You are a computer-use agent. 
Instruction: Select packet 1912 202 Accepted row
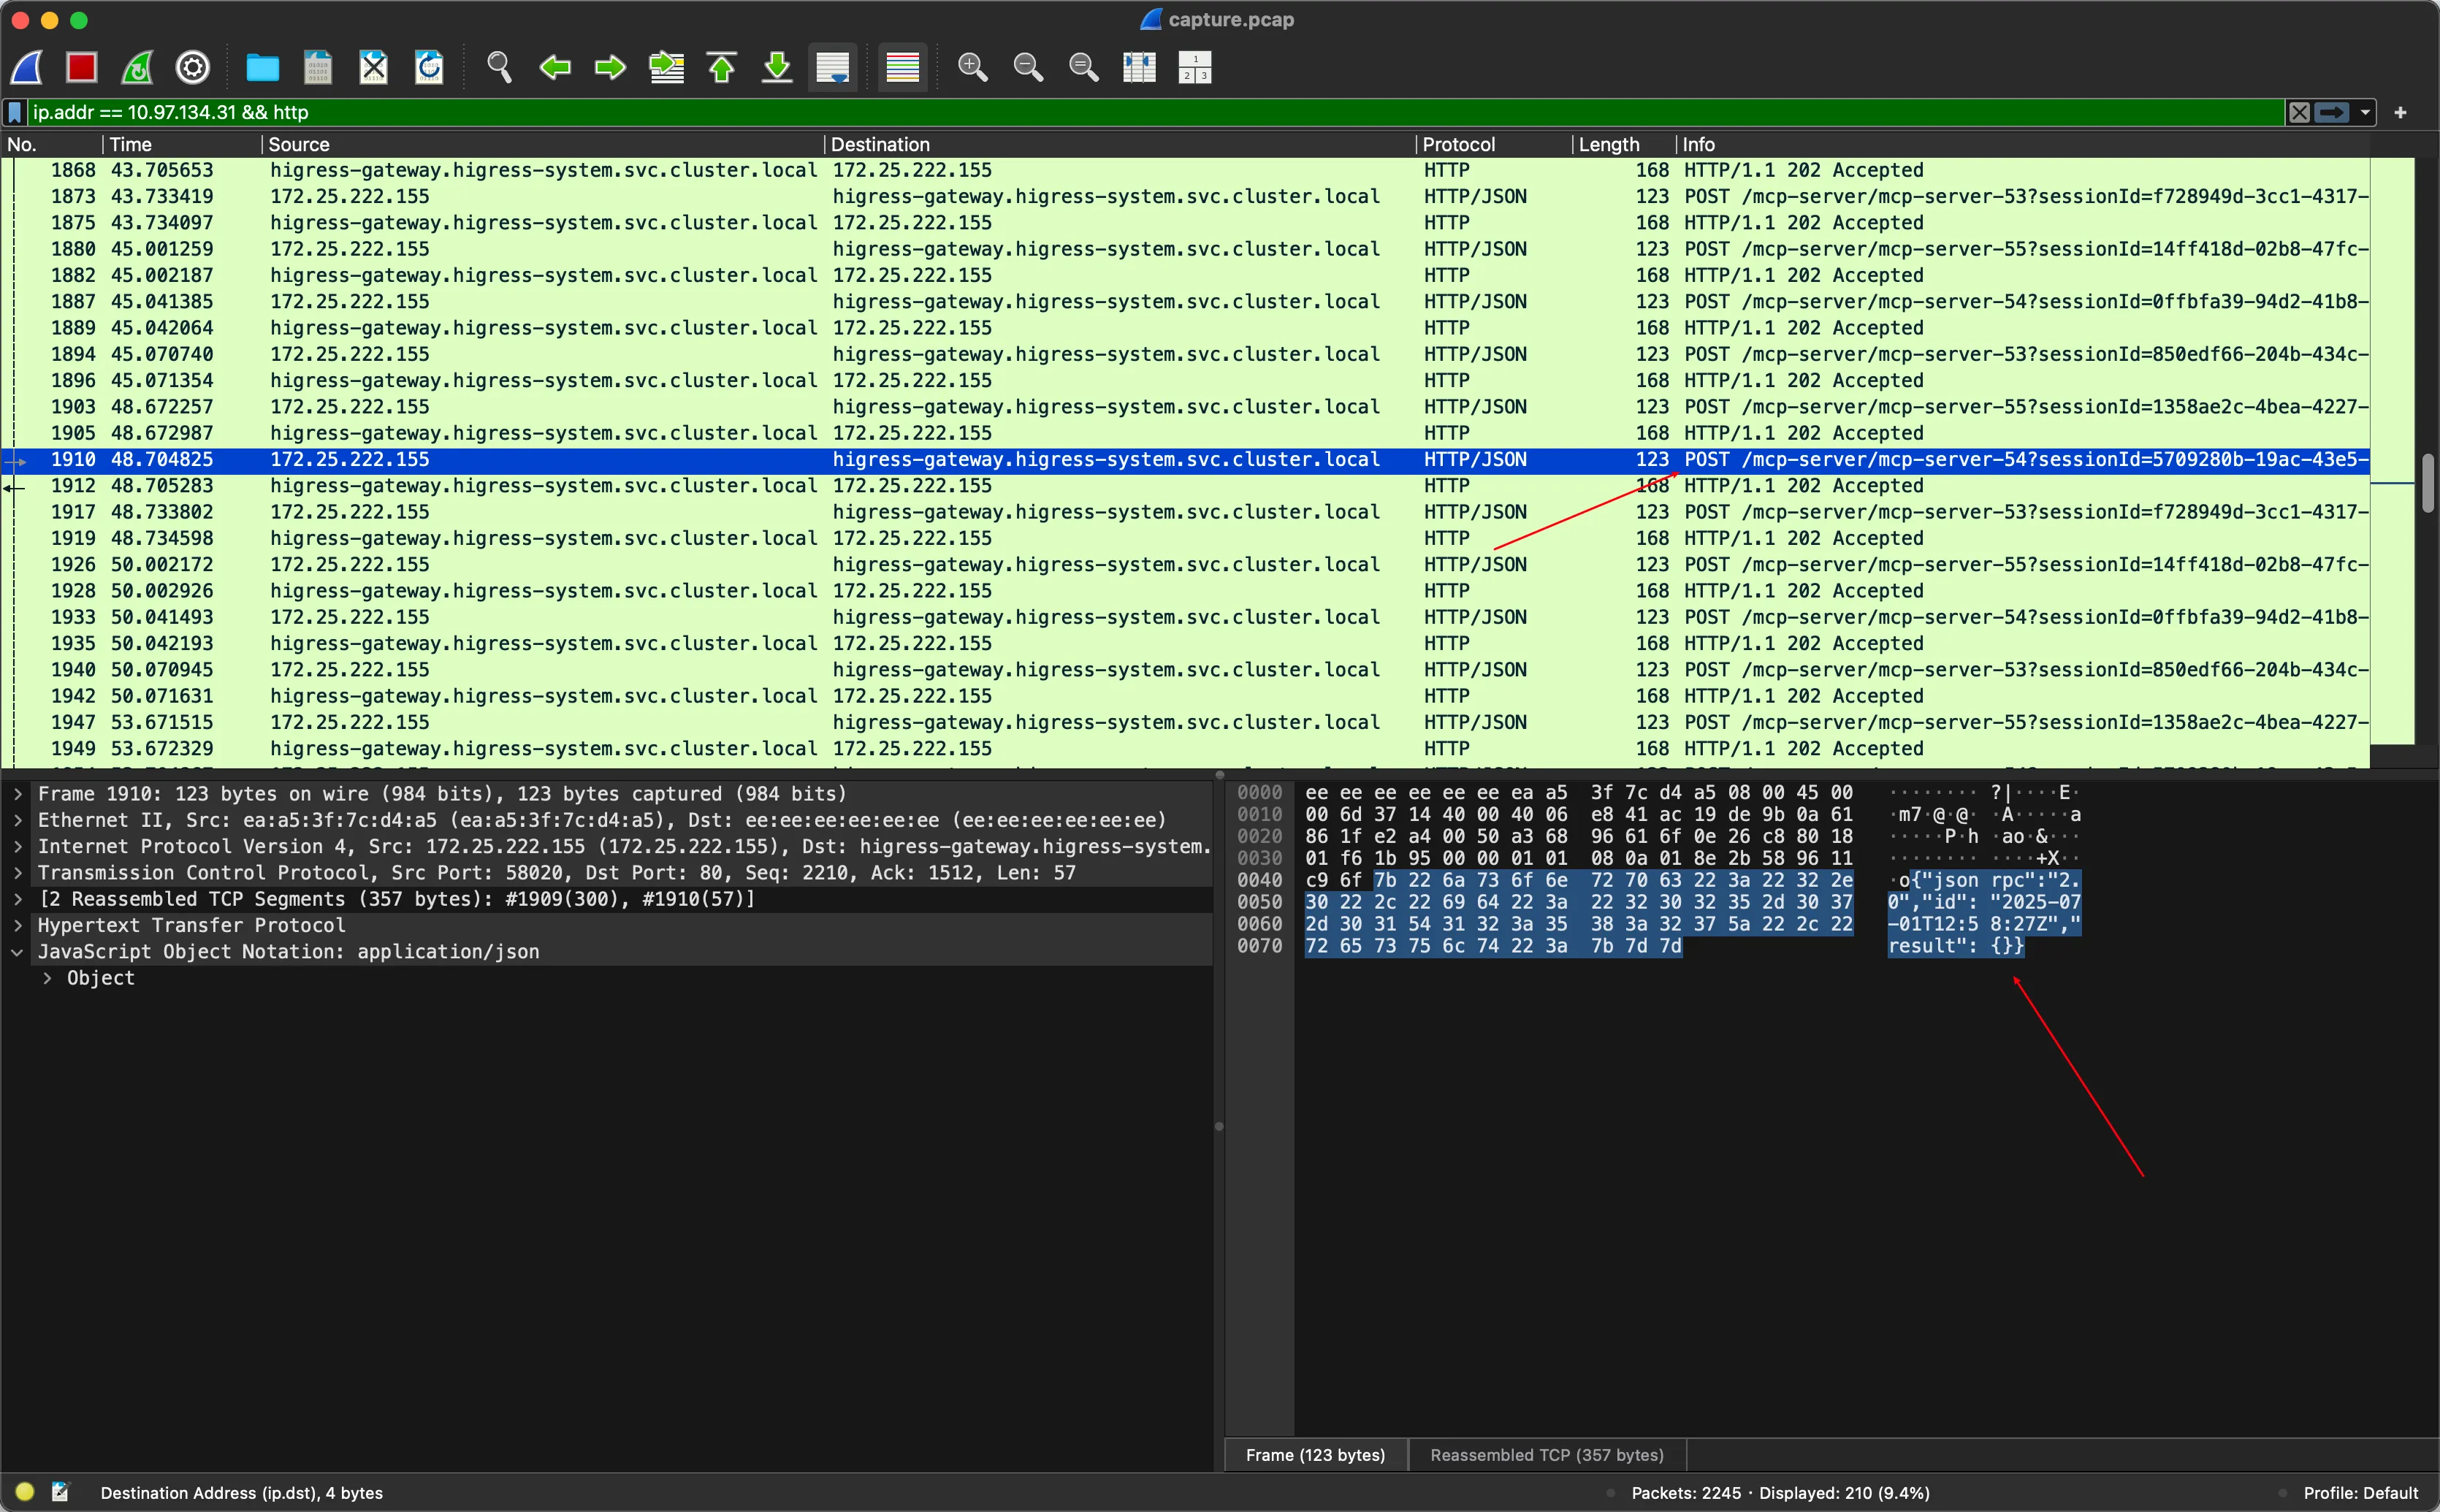coord(1185,486)
